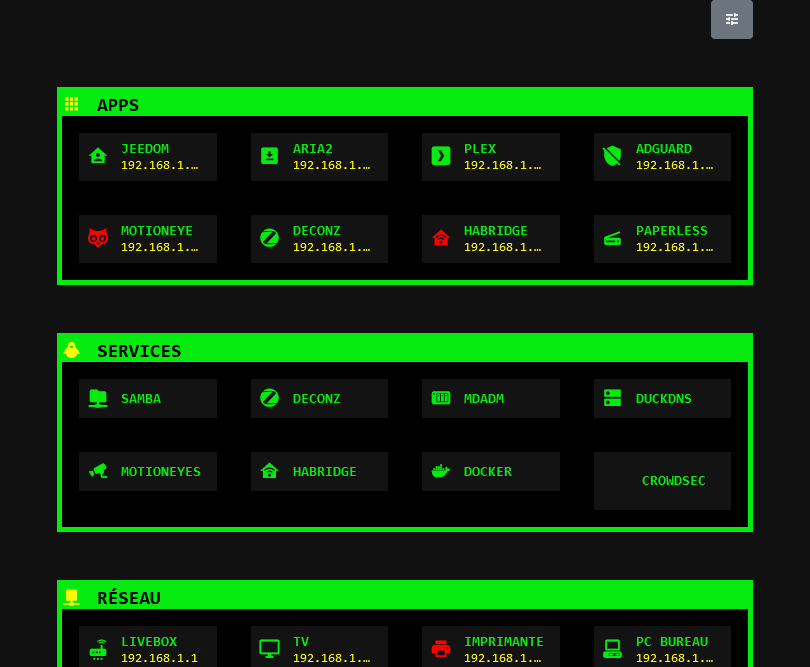The height and width of the screenshot is (667, 810).
Task: Click the Plex chevron icon
Action: 441,156
